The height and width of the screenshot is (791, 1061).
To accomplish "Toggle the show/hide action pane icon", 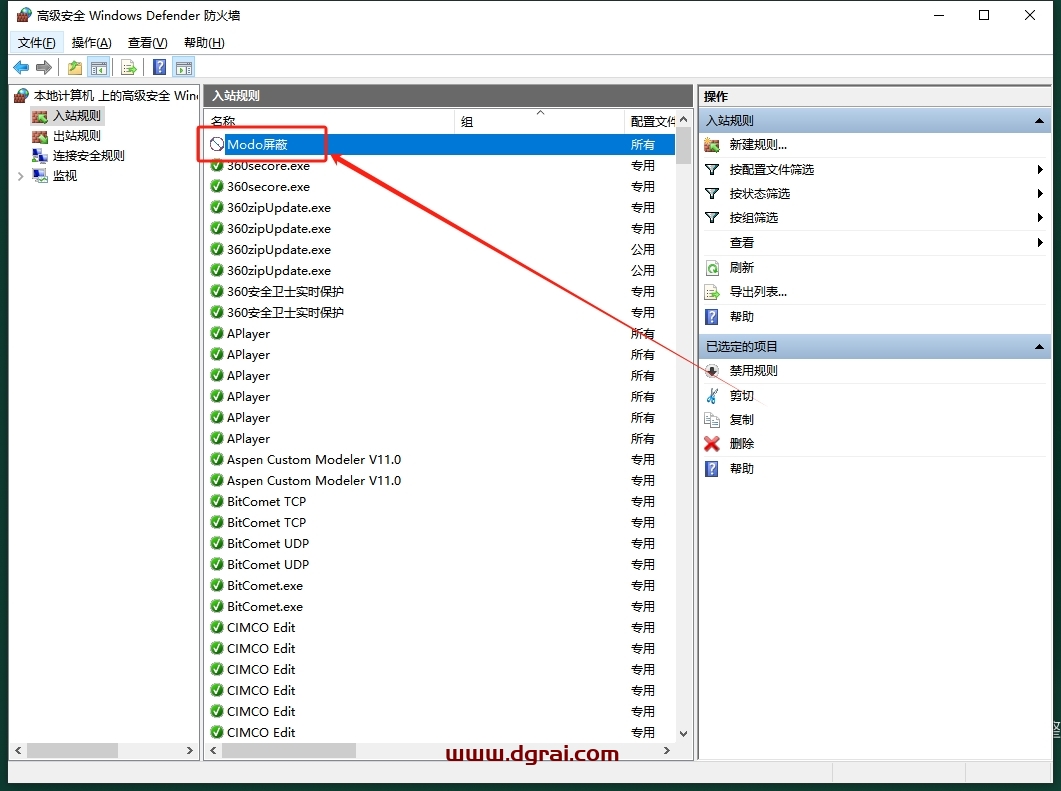I will [183, 67].
